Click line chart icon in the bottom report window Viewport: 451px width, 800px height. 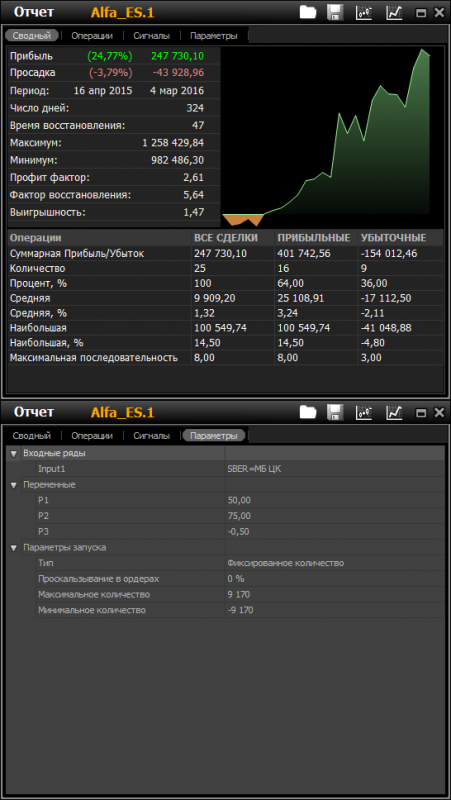(x=394, y=412)
